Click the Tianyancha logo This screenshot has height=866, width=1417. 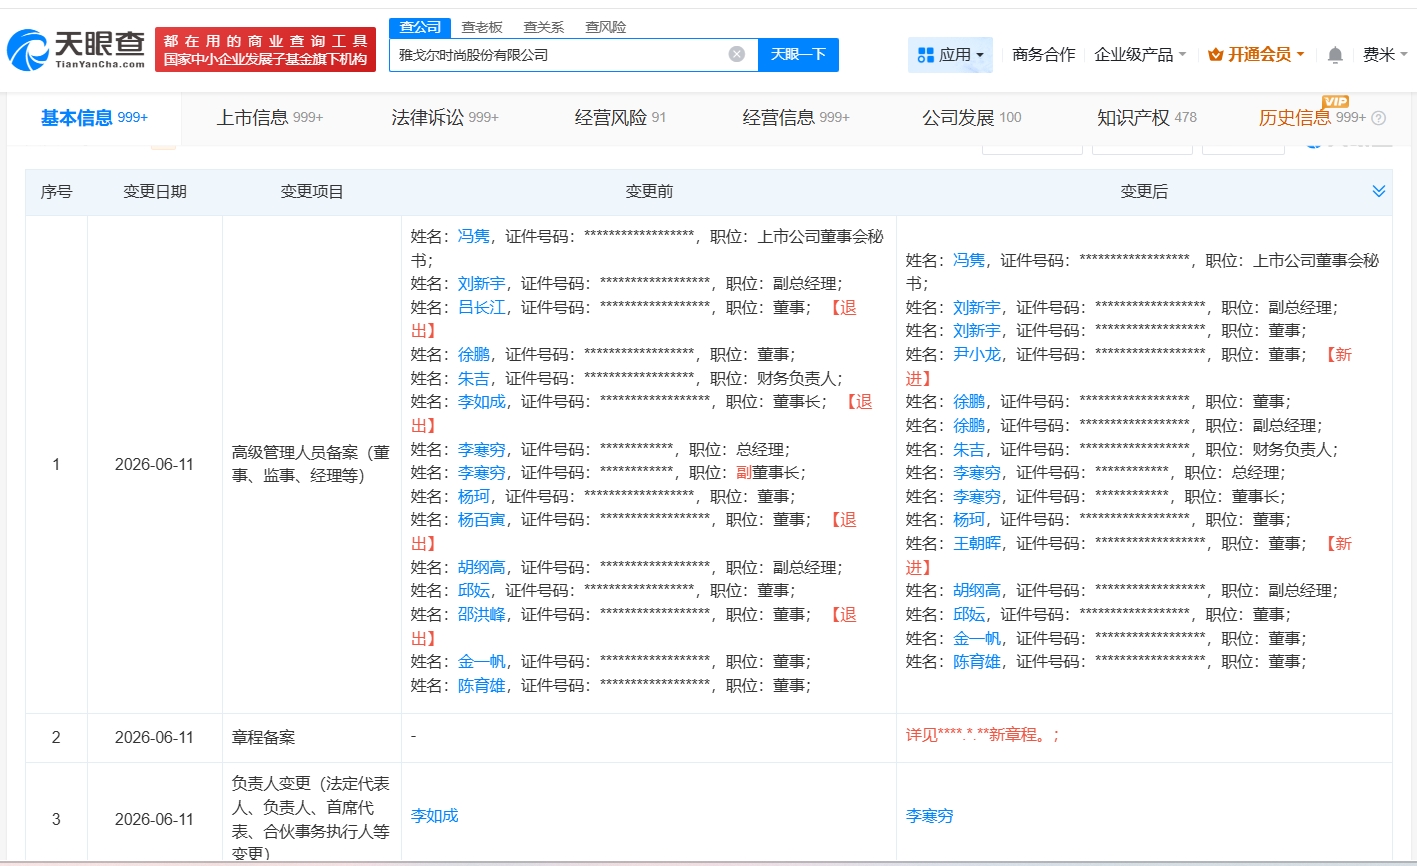[x=76, y=49]
